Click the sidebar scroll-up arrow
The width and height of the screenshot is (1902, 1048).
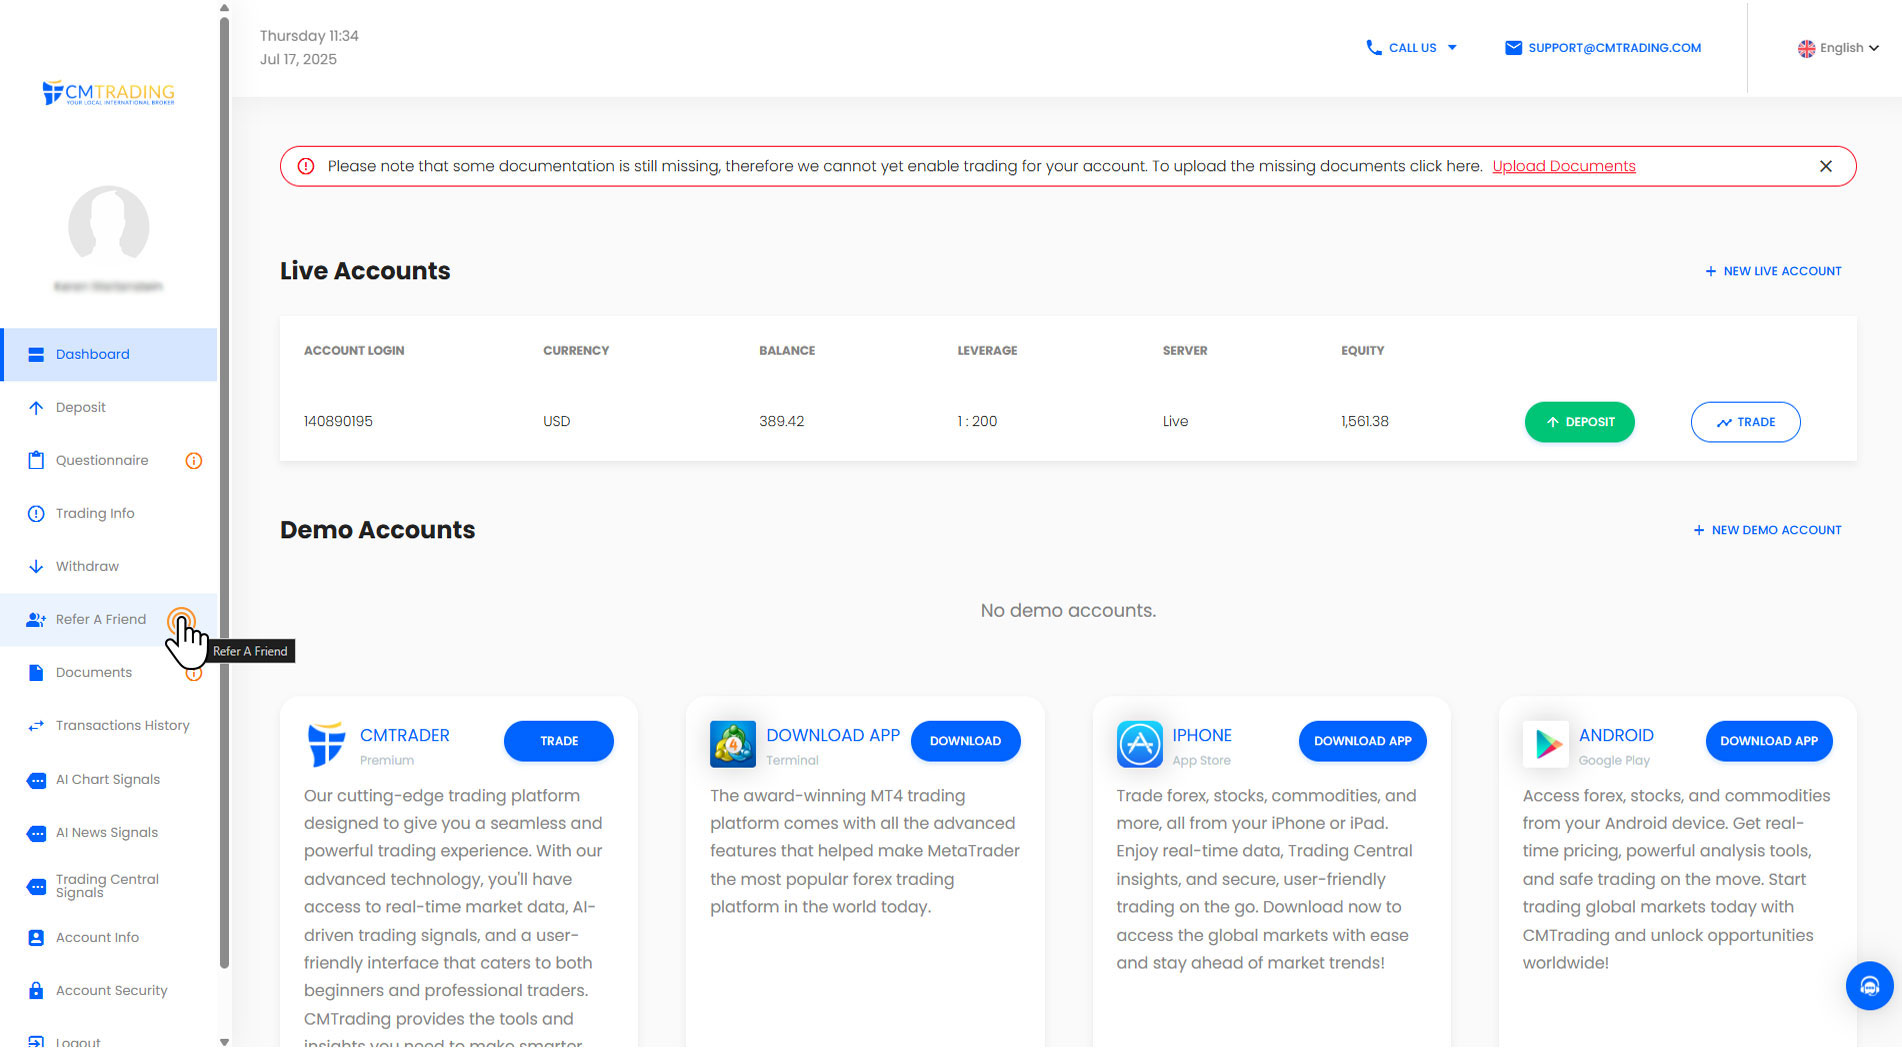pos(224,7)
